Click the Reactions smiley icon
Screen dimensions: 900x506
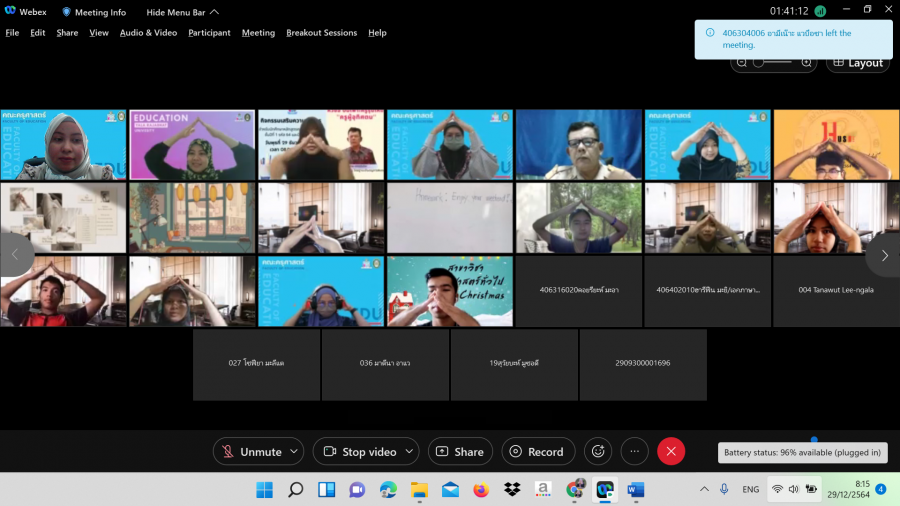point(598,452)
